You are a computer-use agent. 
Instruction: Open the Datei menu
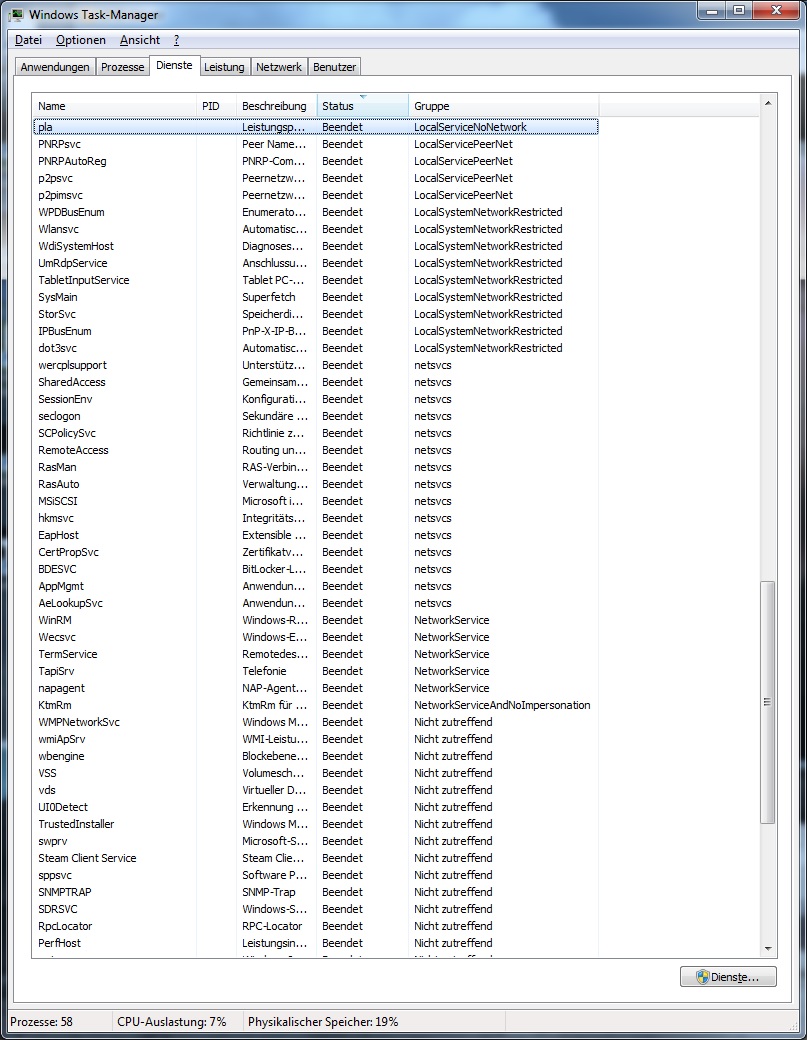click(x=29, y=40)
